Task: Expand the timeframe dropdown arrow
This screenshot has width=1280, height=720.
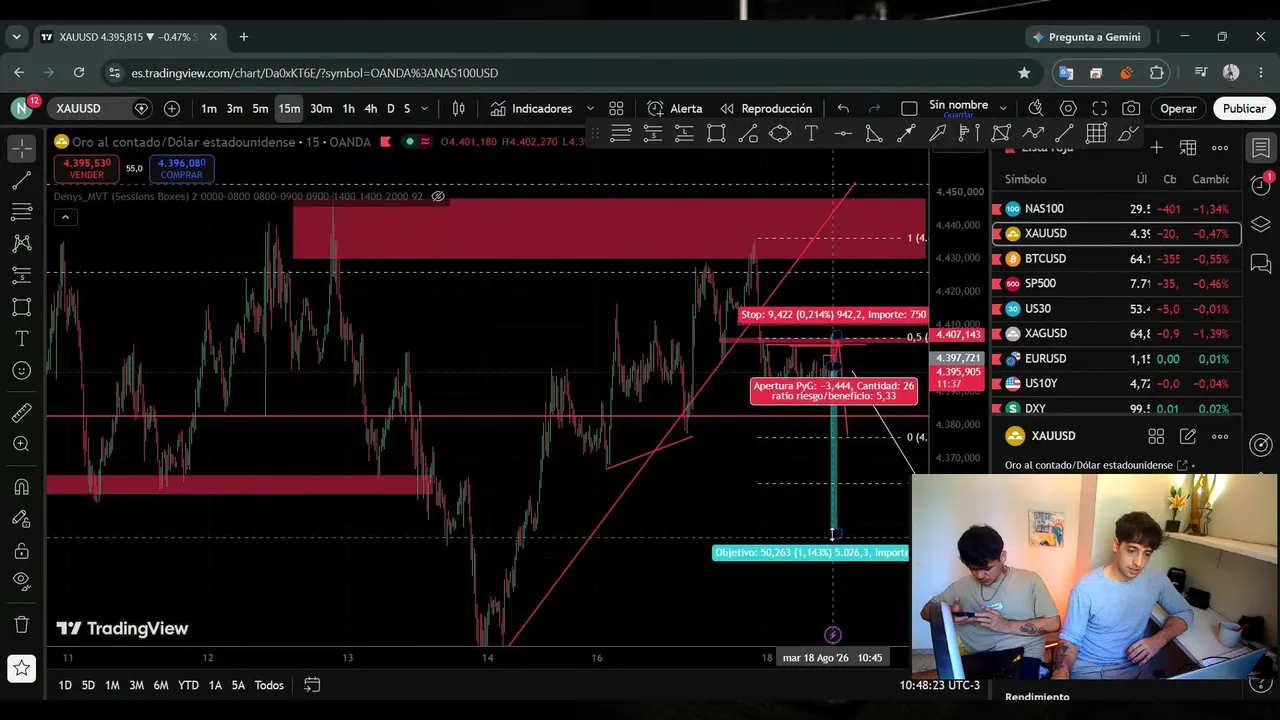Action: pyautogui.click(x=425, y=108)
